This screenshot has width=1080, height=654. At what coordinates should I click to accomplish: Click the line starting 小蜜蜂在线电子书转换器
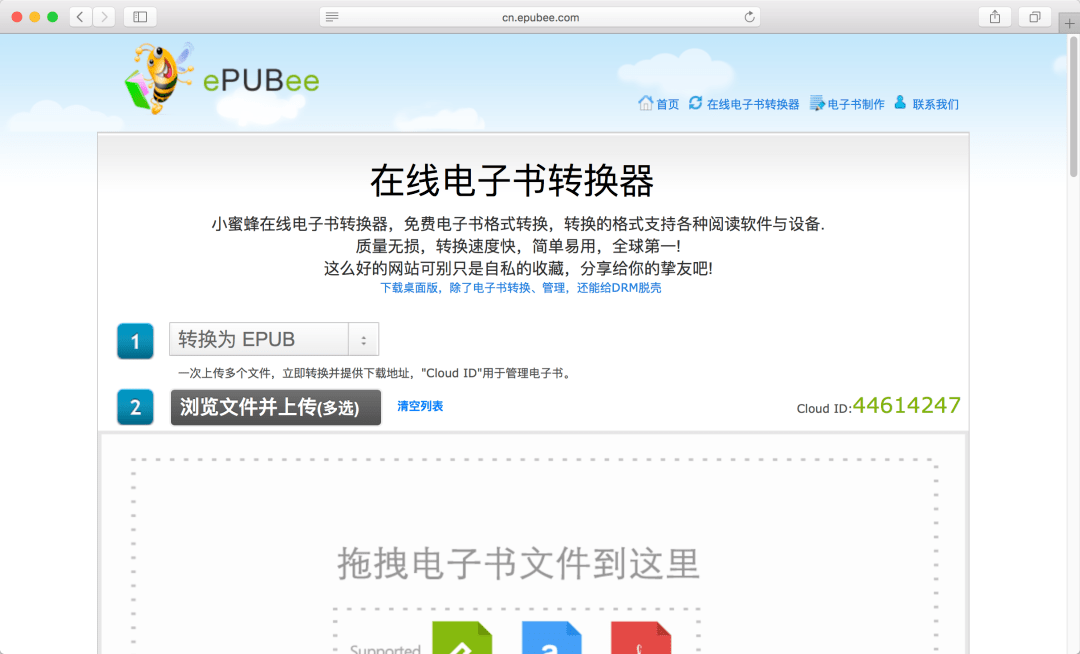pos(518,224)
